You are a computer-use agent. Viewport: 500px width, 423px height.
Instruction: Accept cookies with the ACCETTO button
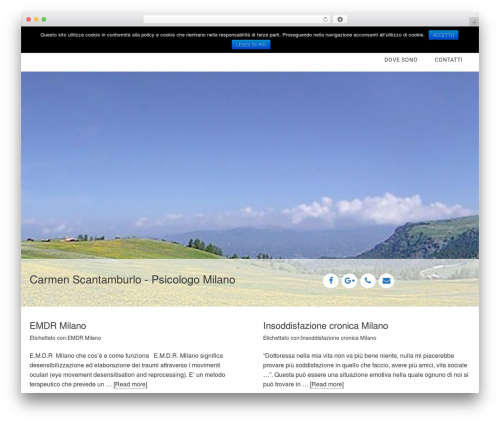point(443,35)
